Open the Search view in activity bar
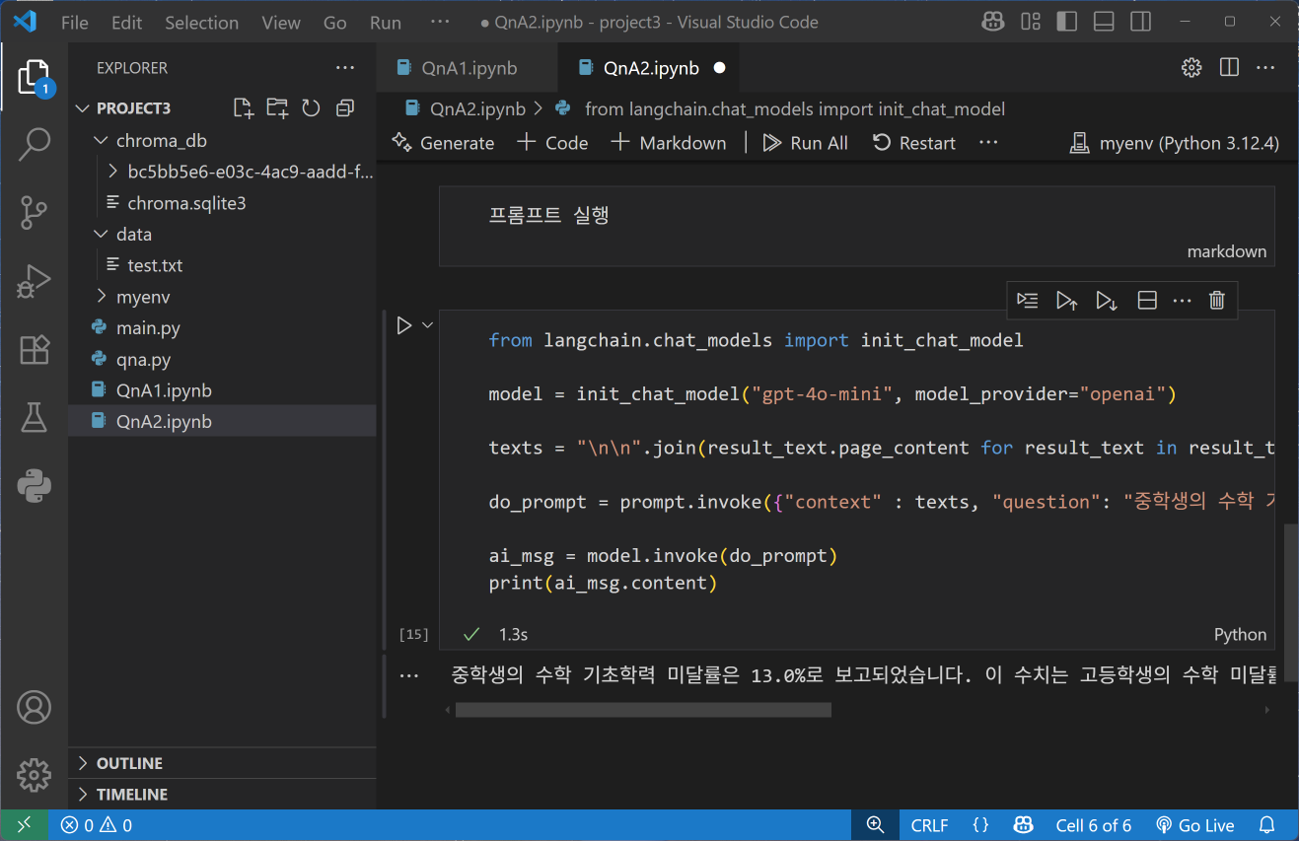The width and height of the screenshot is (1299, 841). [34, 144]
